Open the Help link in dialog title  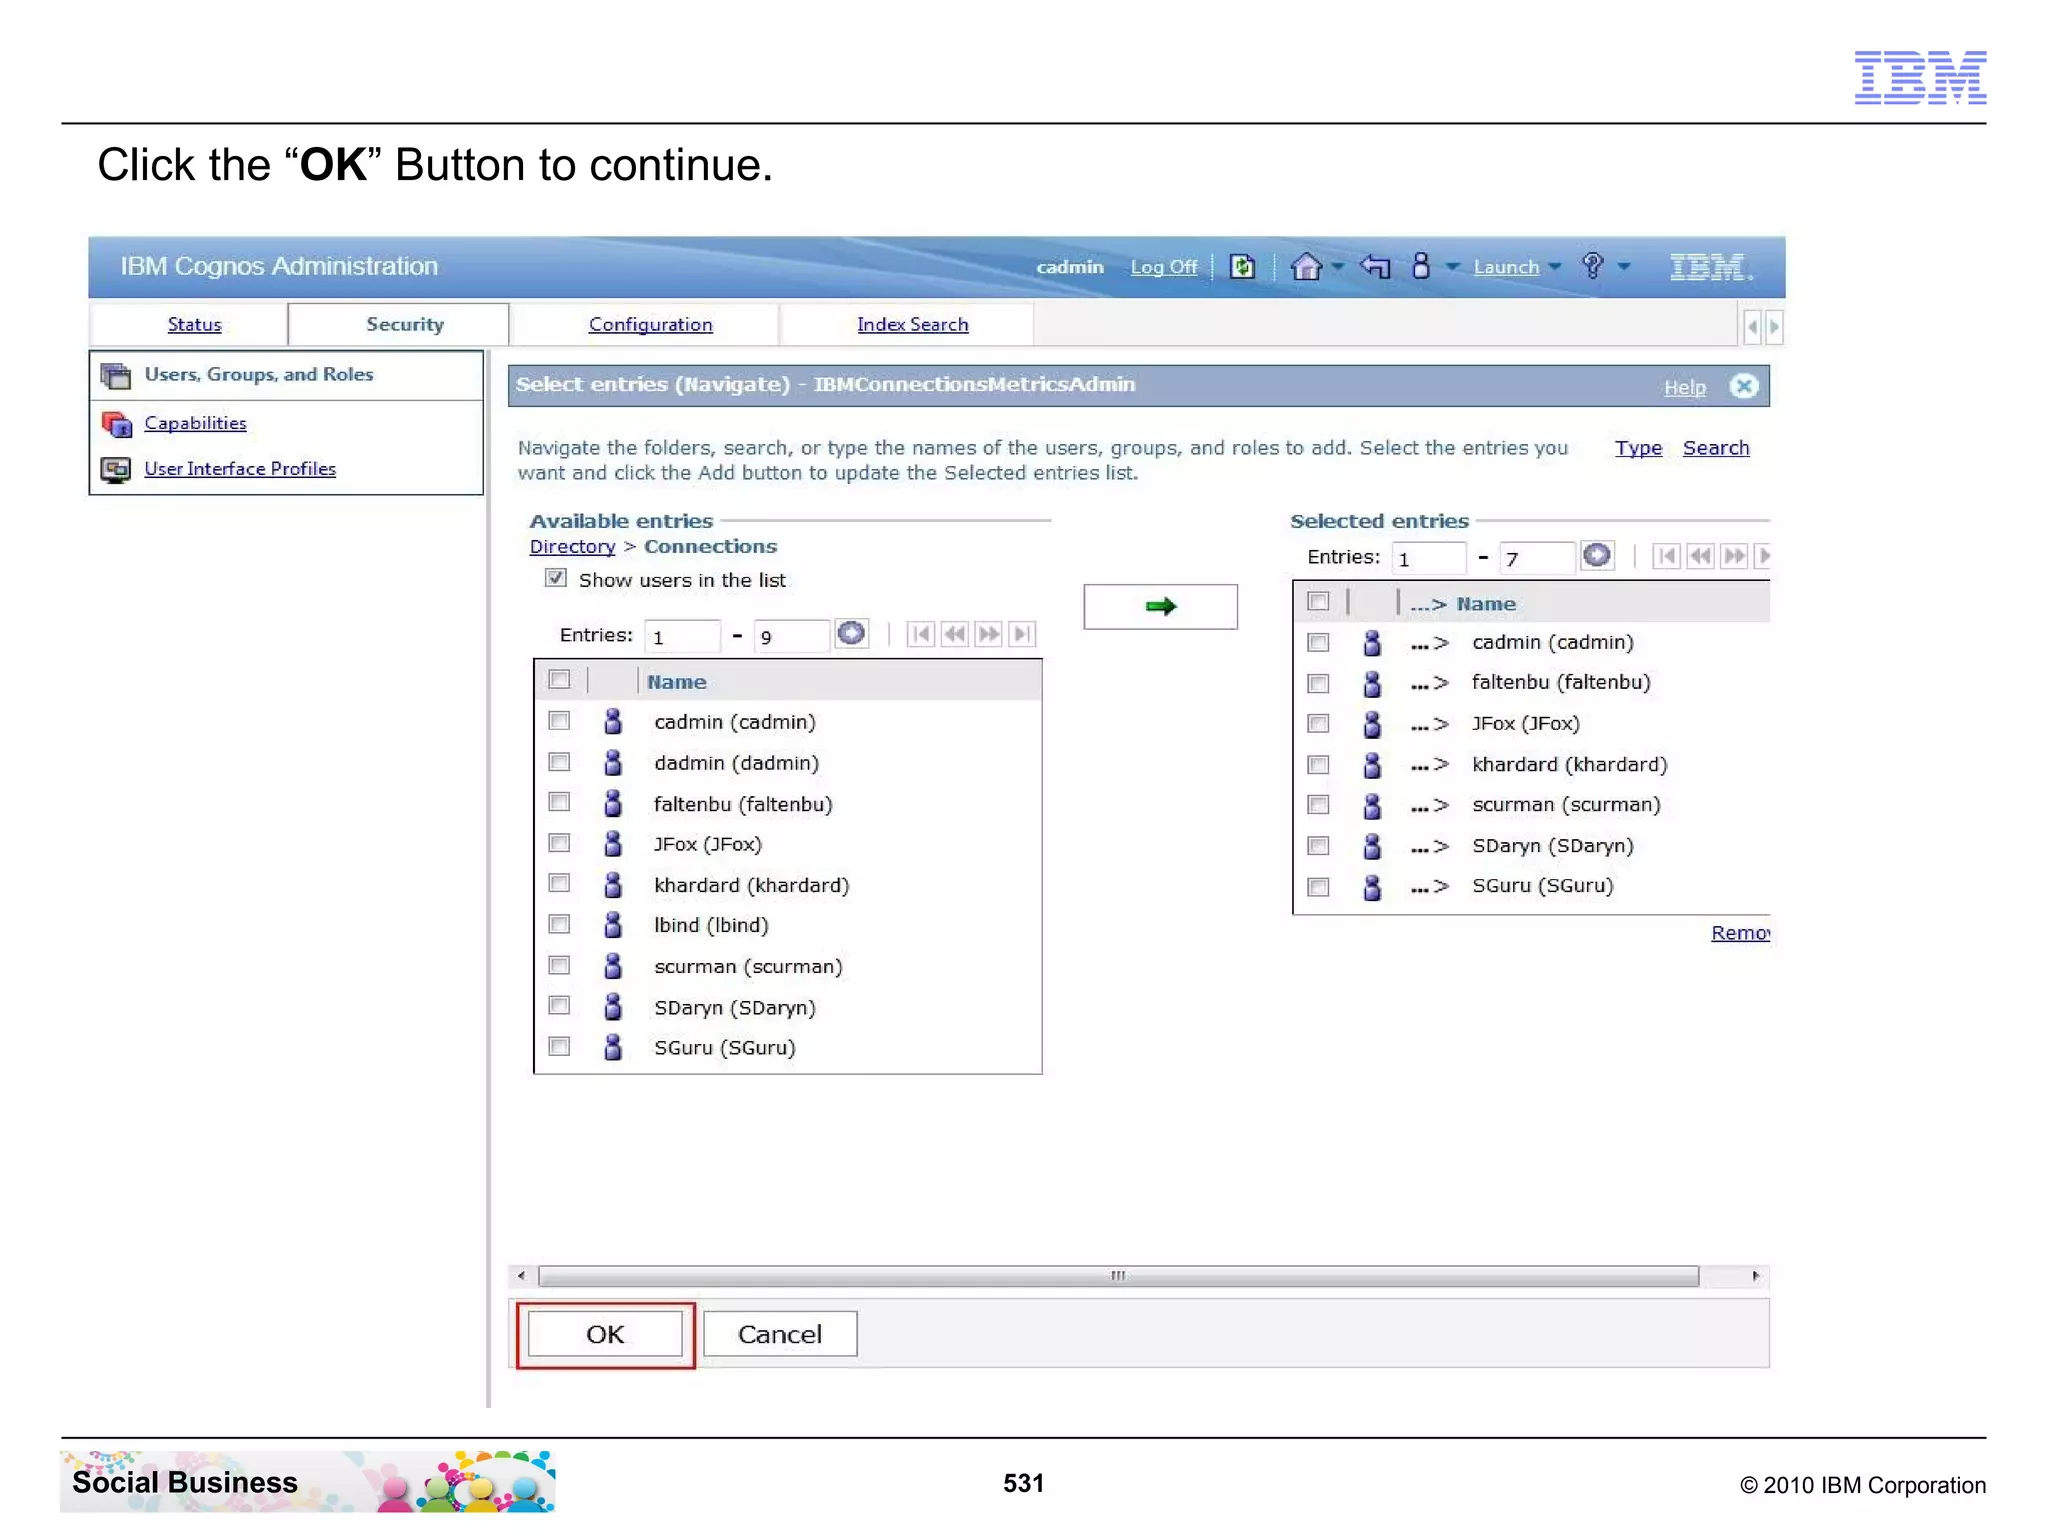click(x=1684, y=387)
